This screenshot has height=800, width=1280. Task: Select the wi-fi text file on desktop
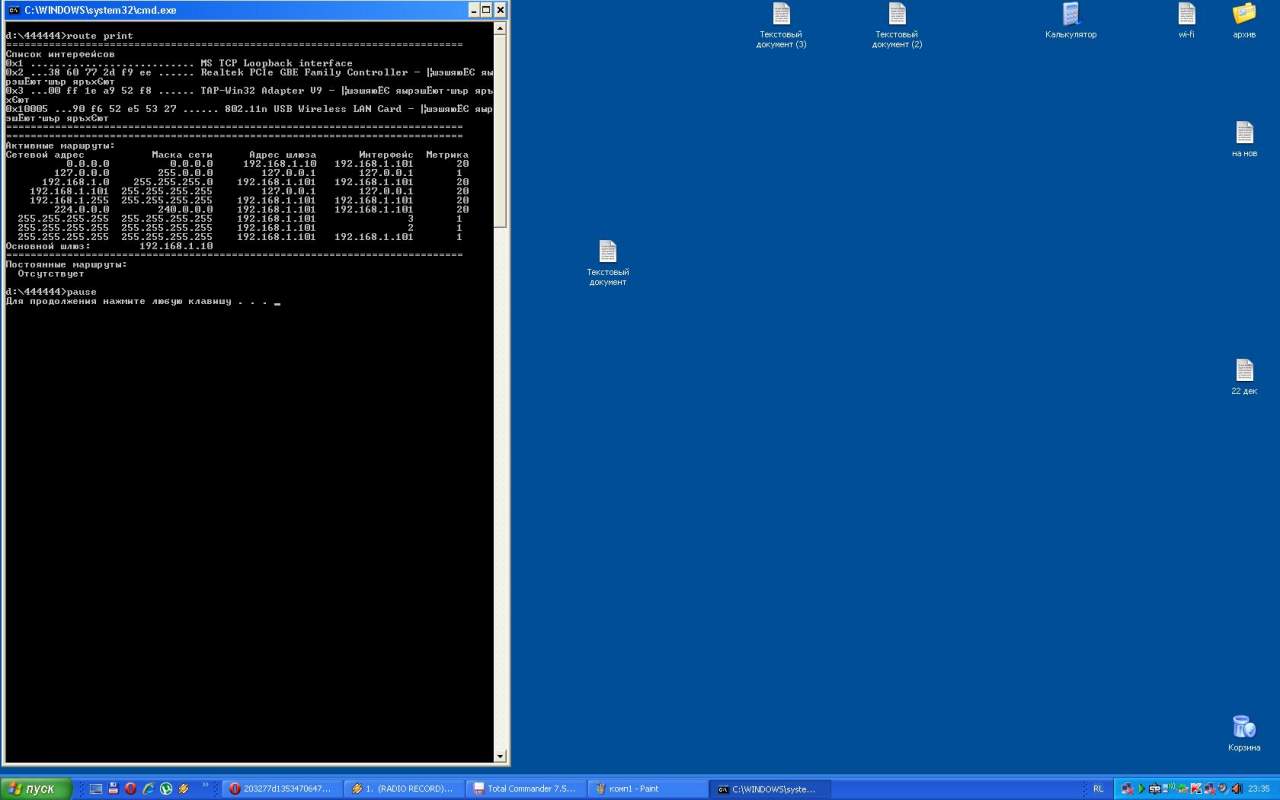pyautogui.click(x=1187, y=20)
